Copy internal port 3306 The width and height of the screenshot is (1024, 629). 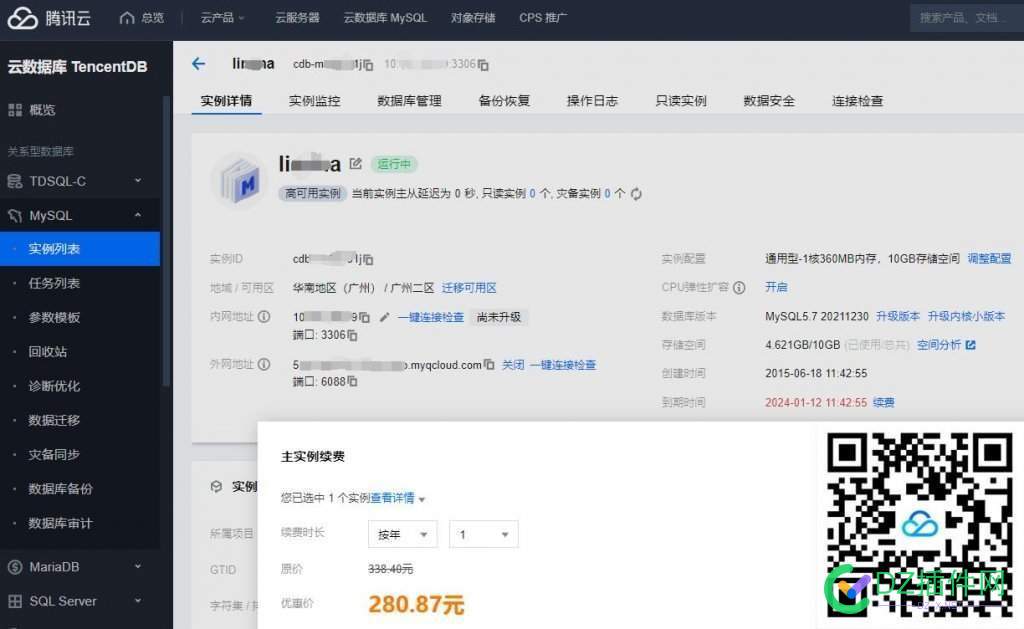[353, 335]
